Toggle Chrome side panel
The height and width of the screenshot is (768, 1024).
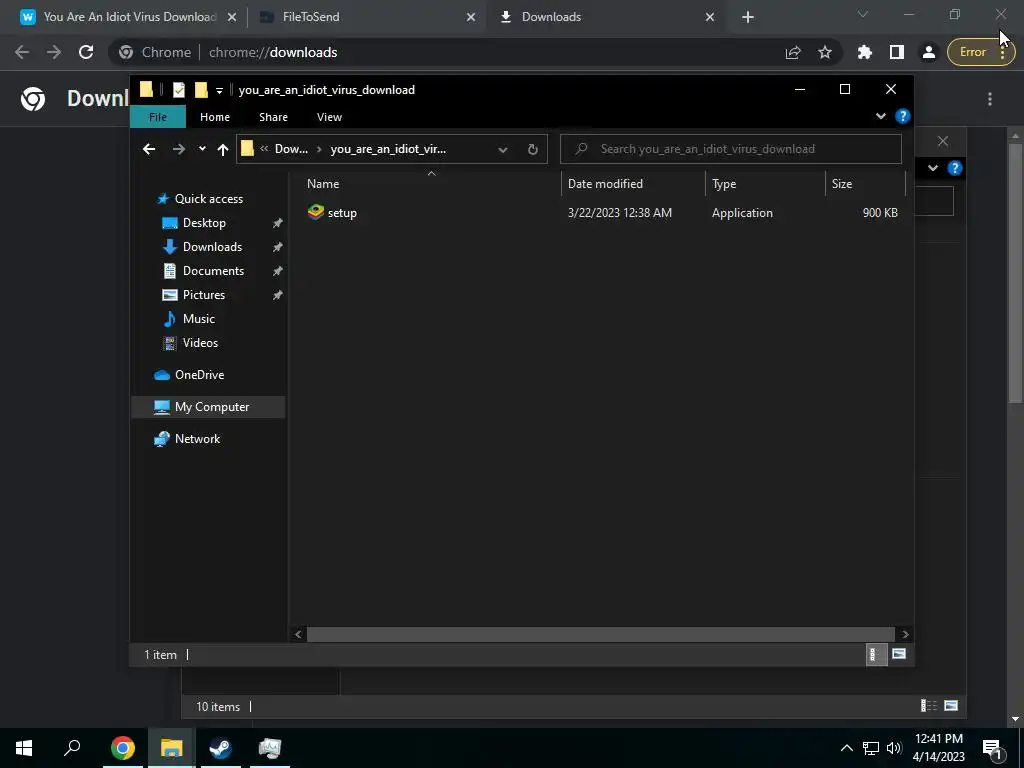tap(897, 52)
